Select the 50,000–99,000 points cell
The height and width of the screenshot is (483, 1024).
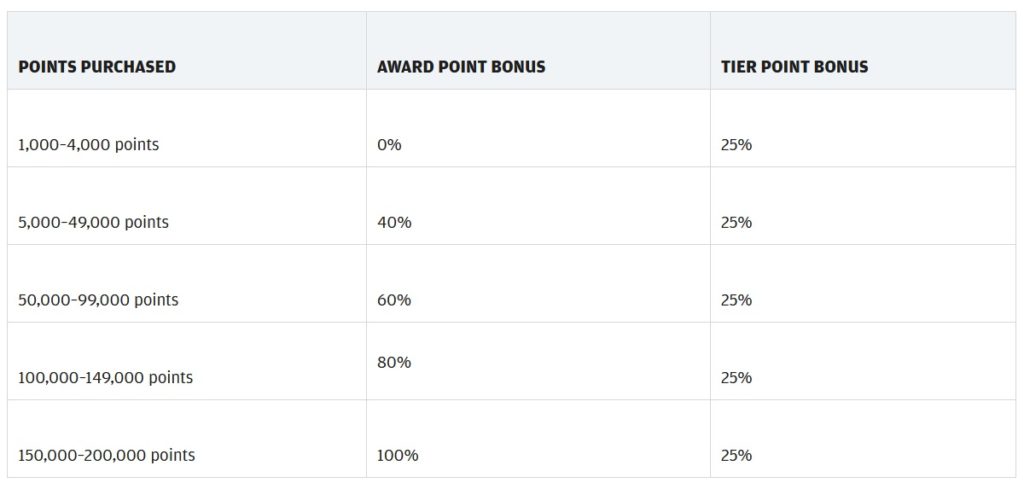(x=98, y=300)
